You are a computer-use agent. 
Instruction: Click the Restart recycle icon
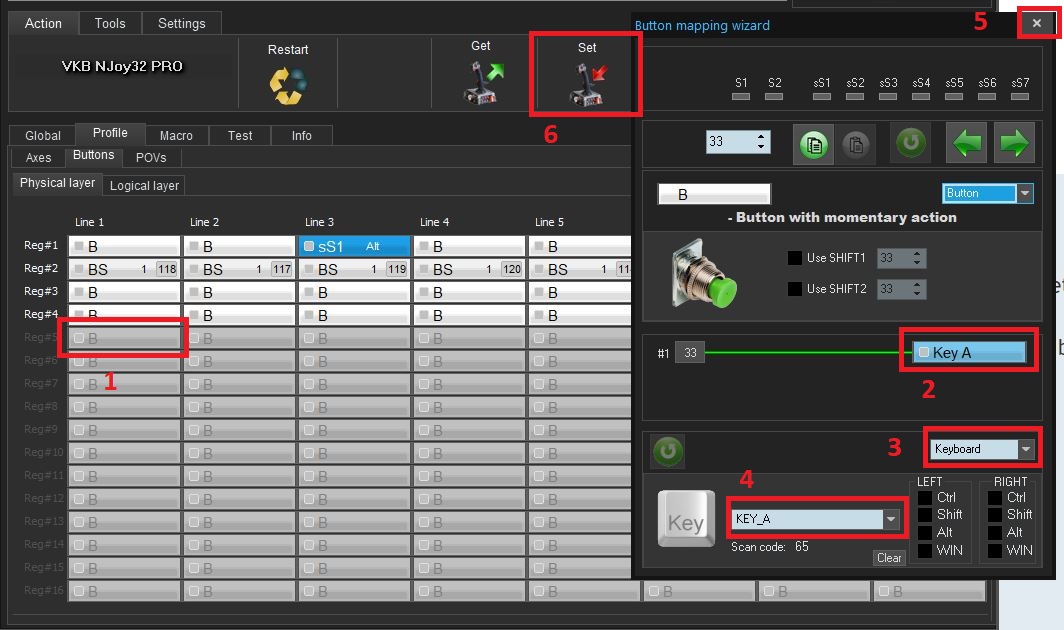tap(288, 86)
